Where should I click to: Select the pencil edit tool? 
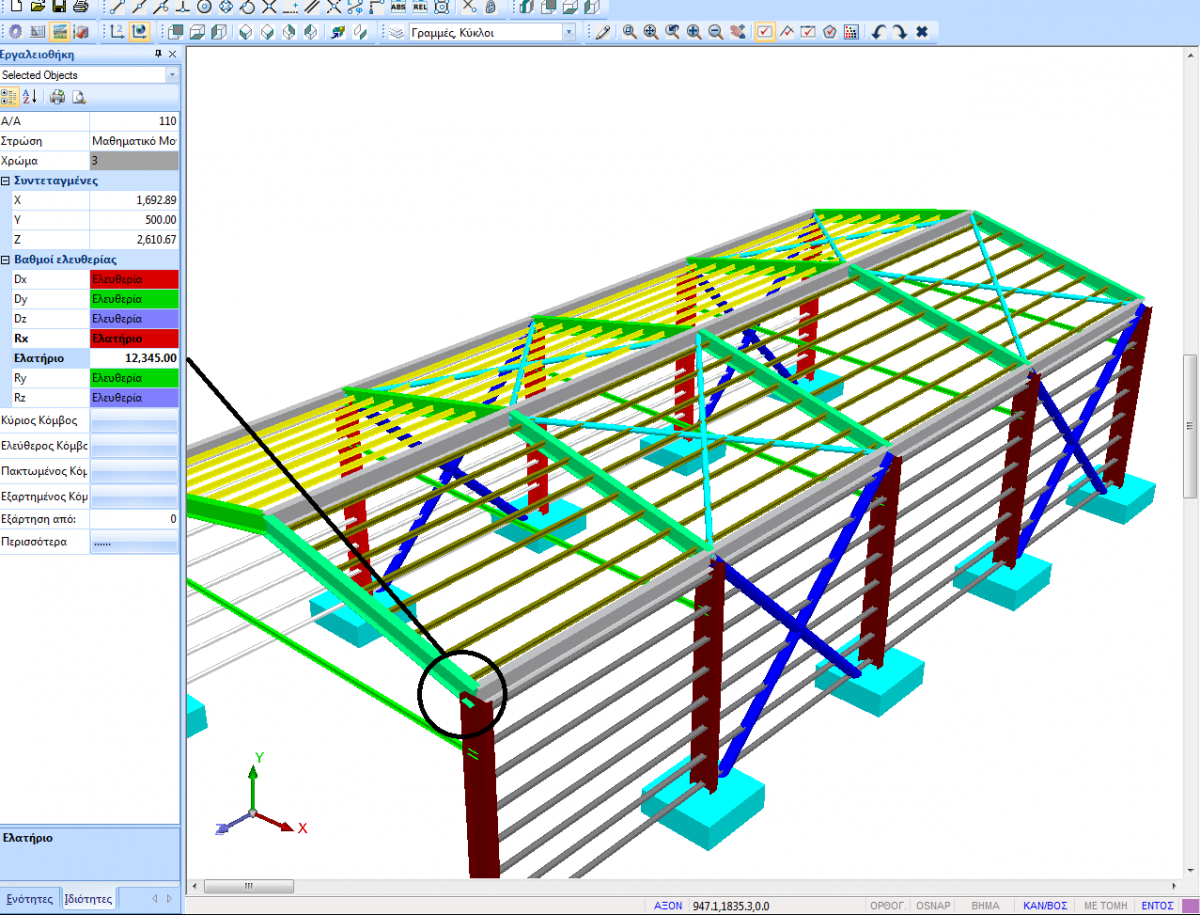[602, 32]
